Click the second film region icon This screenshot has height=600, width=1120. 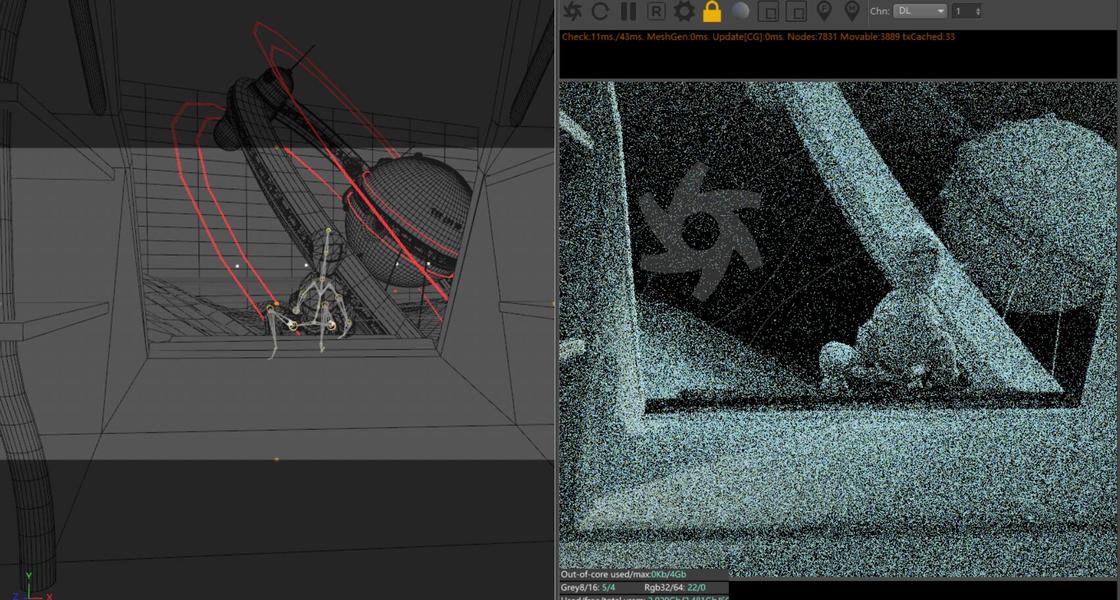tap(796, 11)
